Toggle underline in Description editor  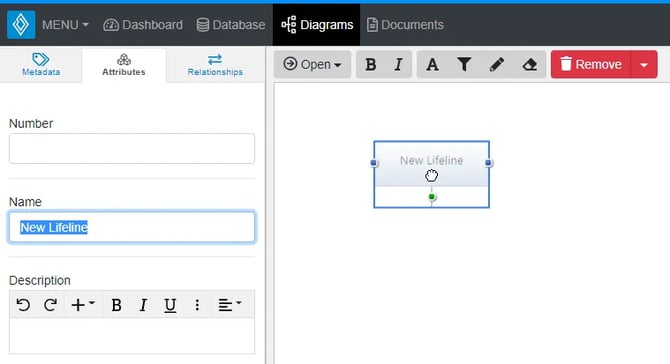coord(170,305)
